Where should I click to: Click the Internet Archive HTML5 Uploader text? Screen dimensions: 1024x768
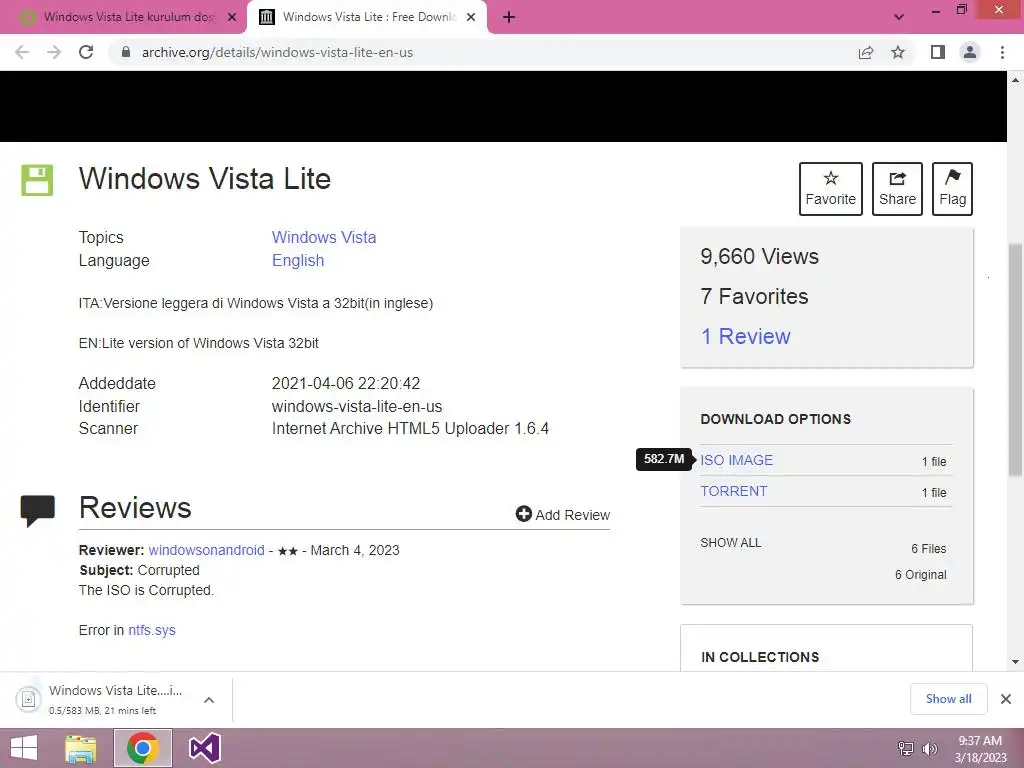coord(410,428)
